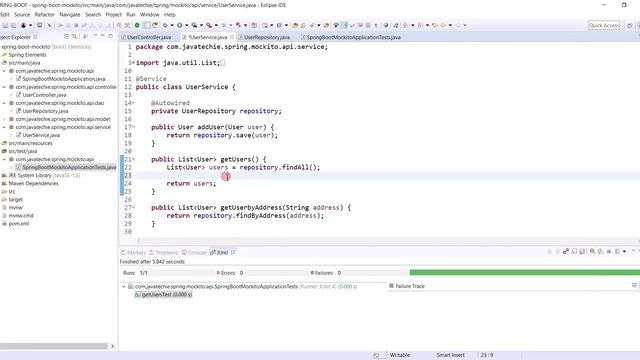Click Stop JUnit Test Run icon

609,251
